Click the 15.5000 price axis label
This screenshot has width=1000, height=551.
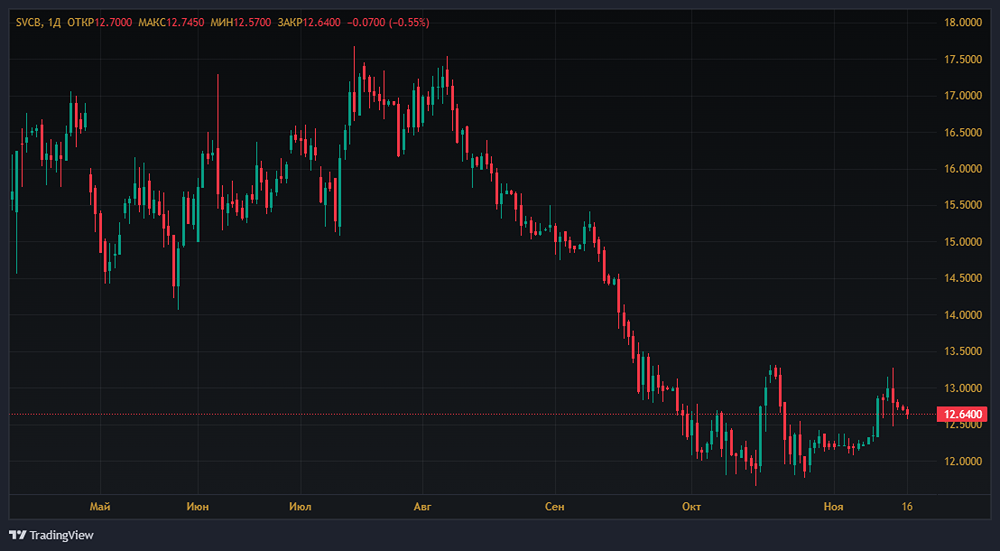coord(962,205)
